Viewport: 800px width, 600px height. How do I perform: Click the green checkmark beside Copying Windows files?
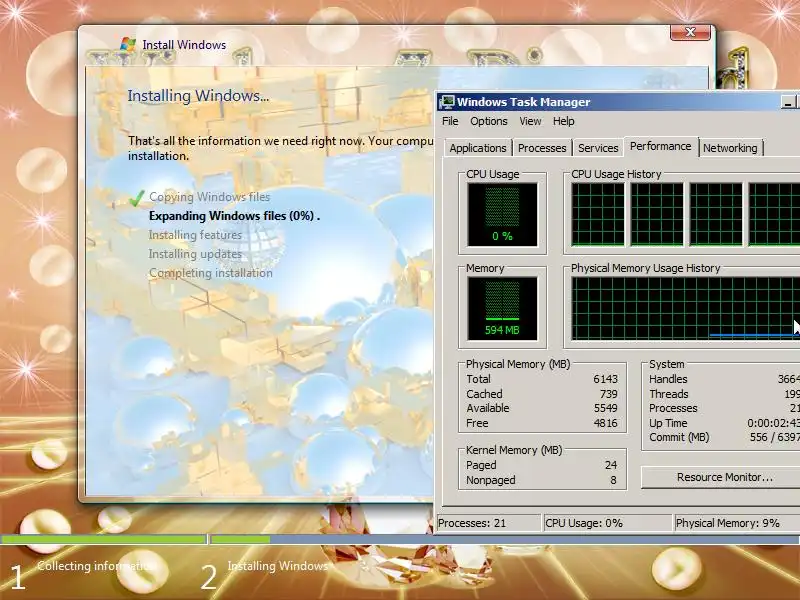click(136, 198)
